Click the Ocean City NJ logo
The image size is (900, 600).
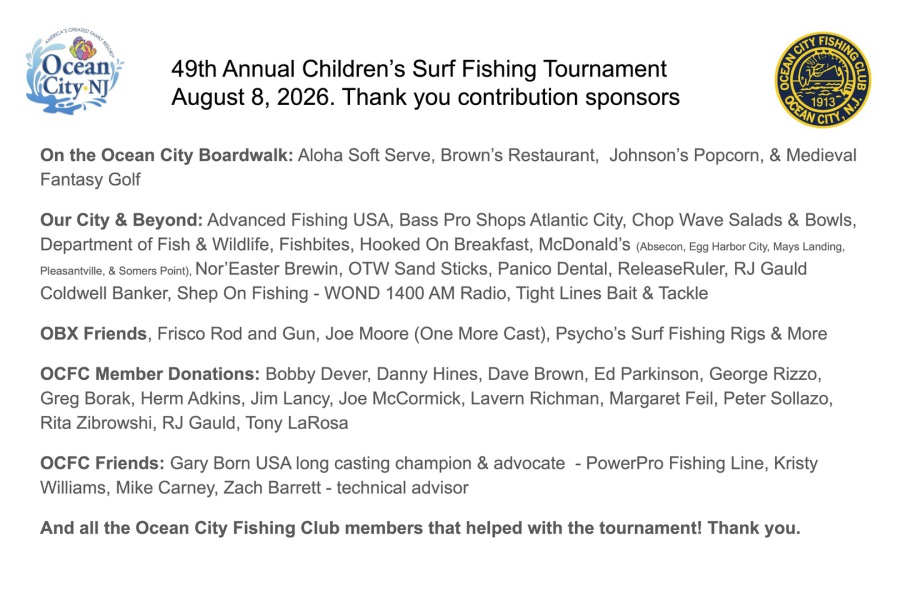coord(75,71)
